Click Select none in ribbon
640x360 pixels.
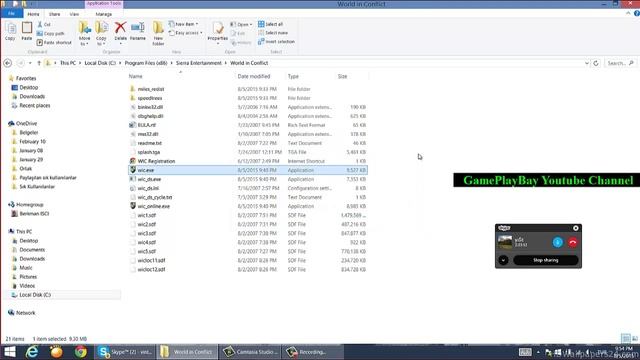pos(273,33)
